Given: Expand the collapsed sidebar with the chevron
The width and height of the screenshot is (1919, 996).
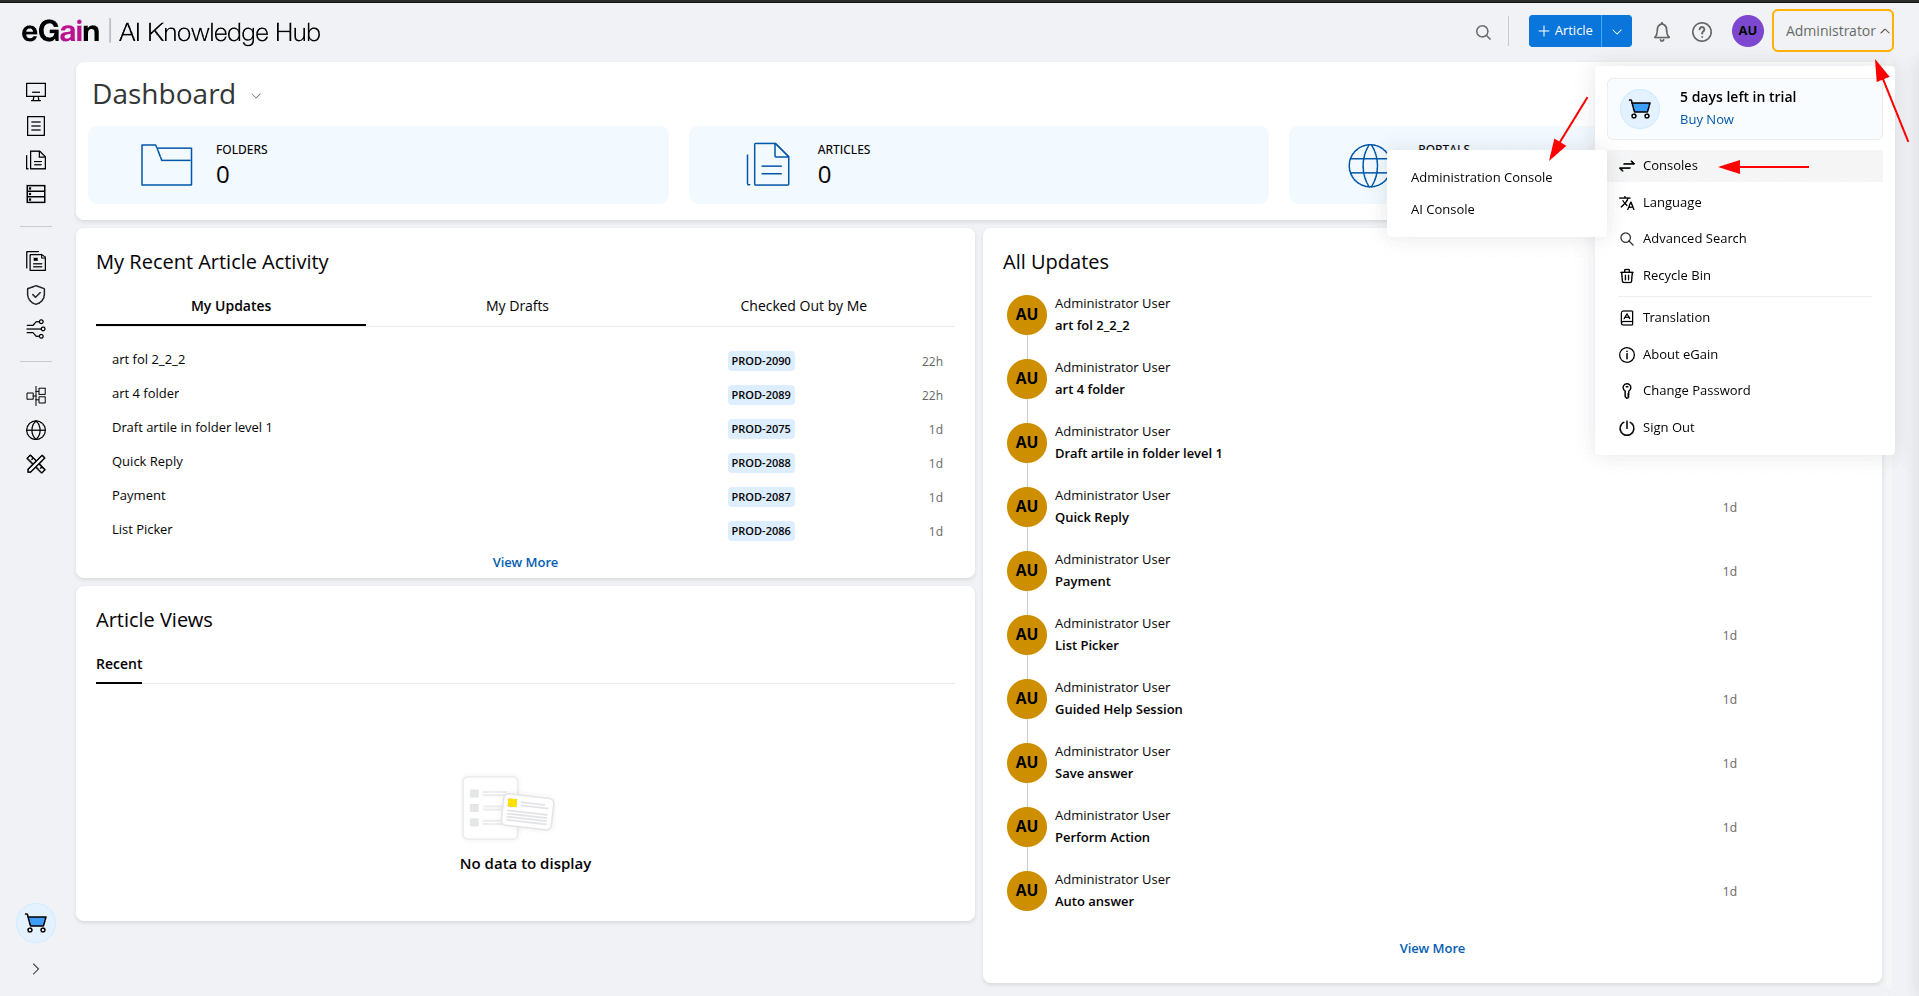Looking at the screenshot, I should click(36, 968).
